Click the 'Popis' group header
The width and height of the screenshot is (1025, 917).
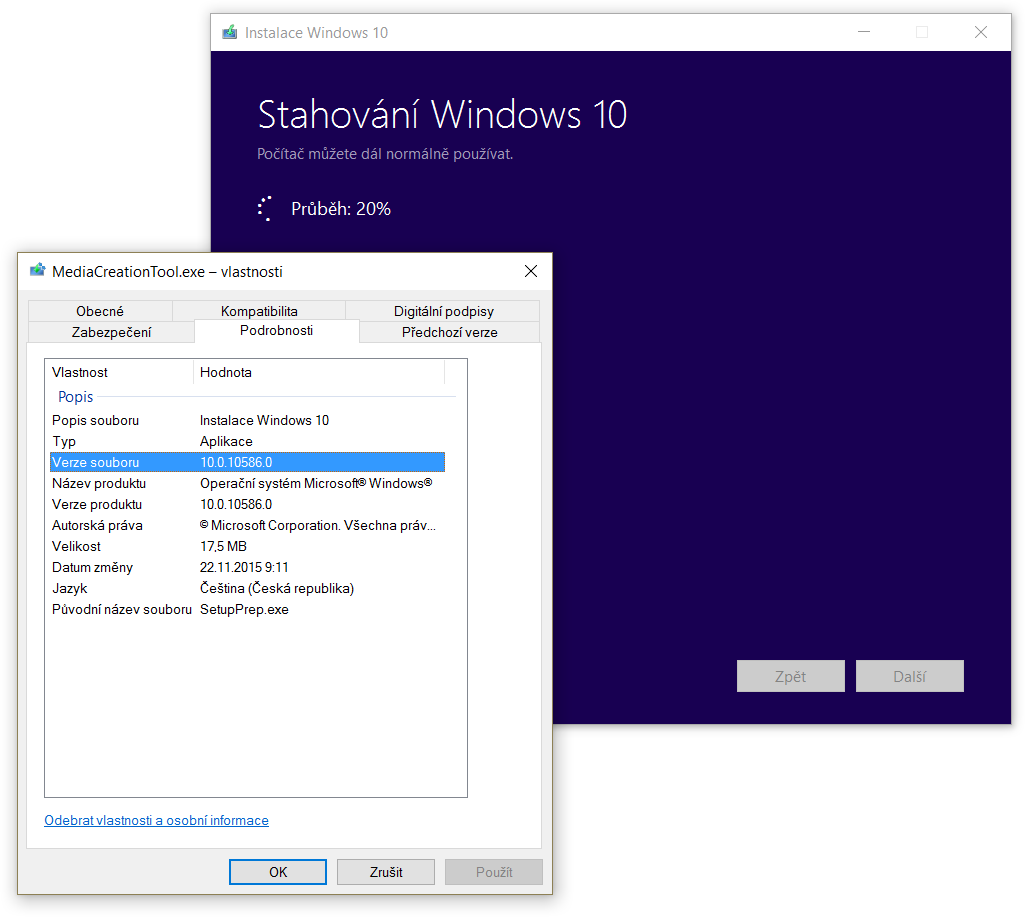point(76,397)
